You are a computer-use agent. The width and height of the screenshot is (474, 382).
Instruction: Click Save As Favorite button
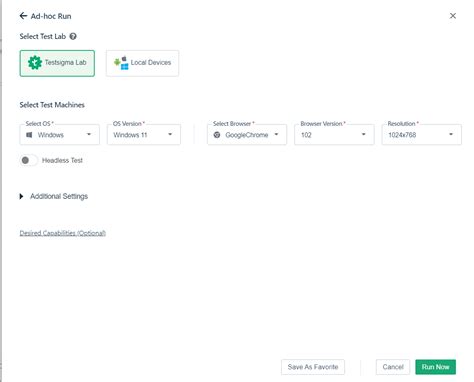[x=313, y=367]
